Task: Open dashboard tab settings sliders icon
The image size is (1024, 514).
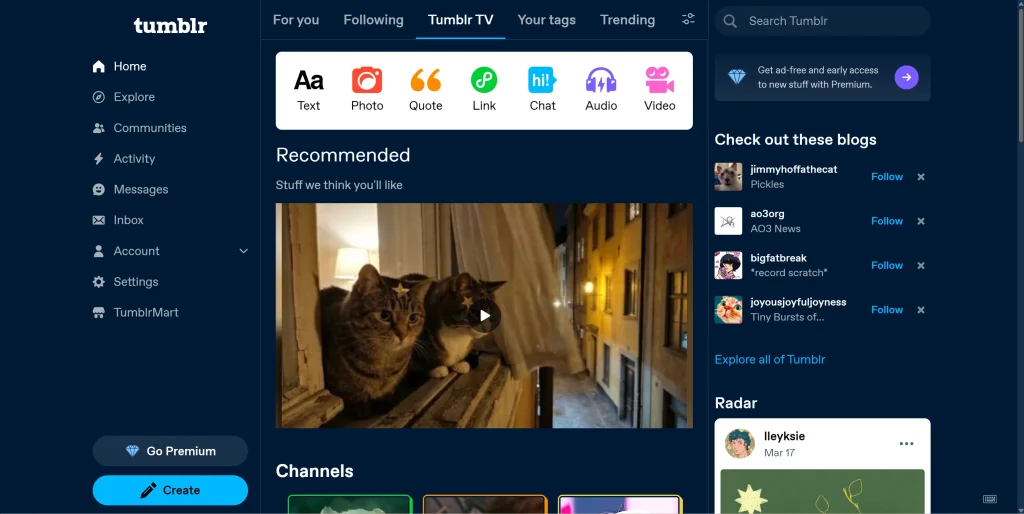Action: pos(688,19)
